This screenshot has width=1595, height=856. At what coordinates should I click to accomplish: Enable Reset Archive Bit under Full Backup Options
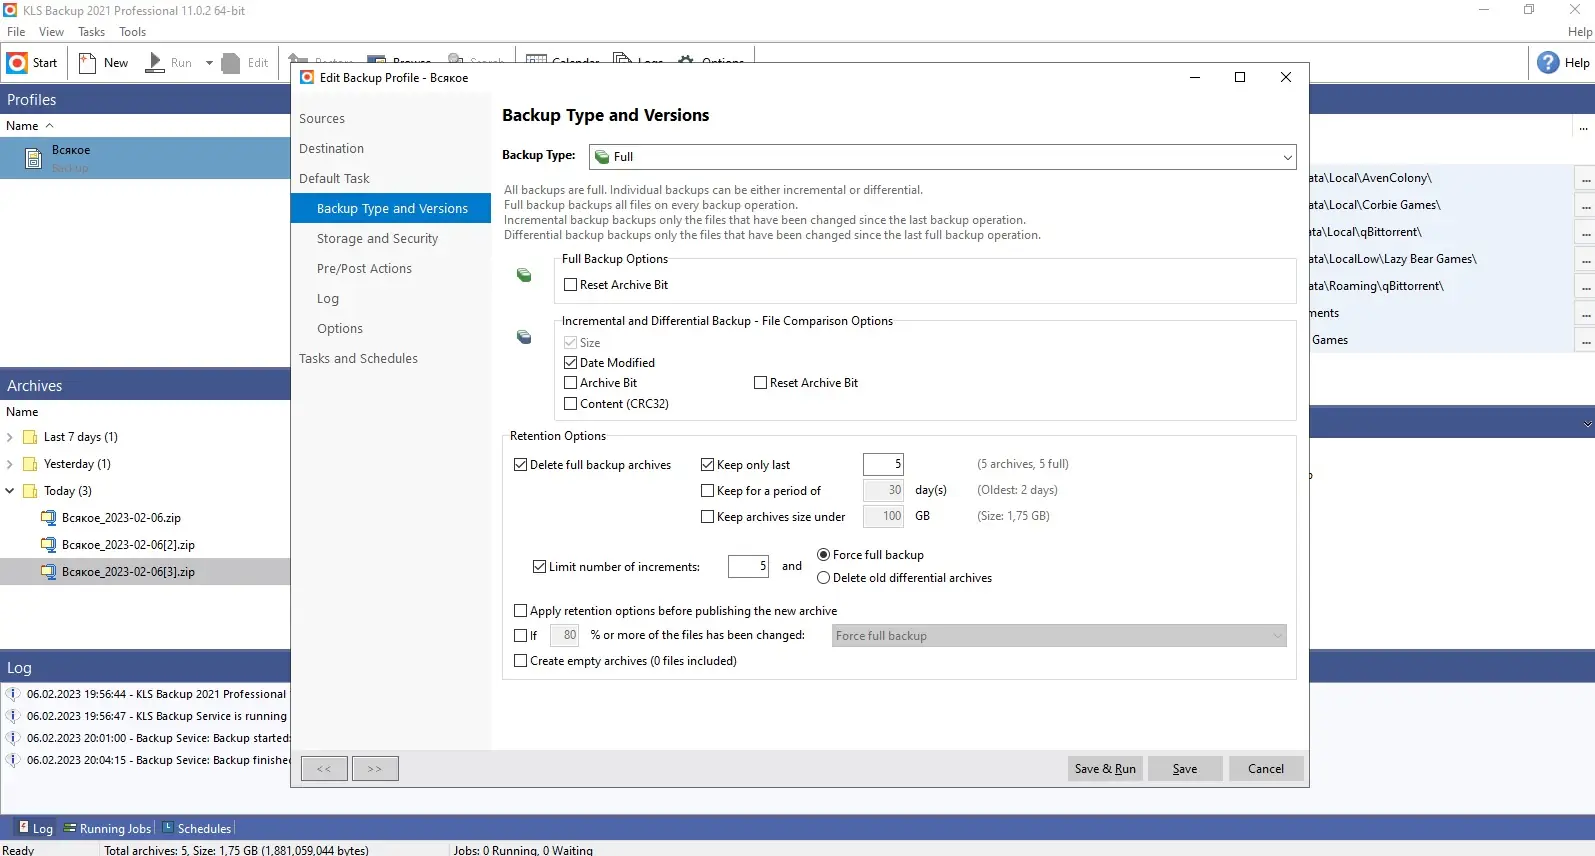[570, 285]
